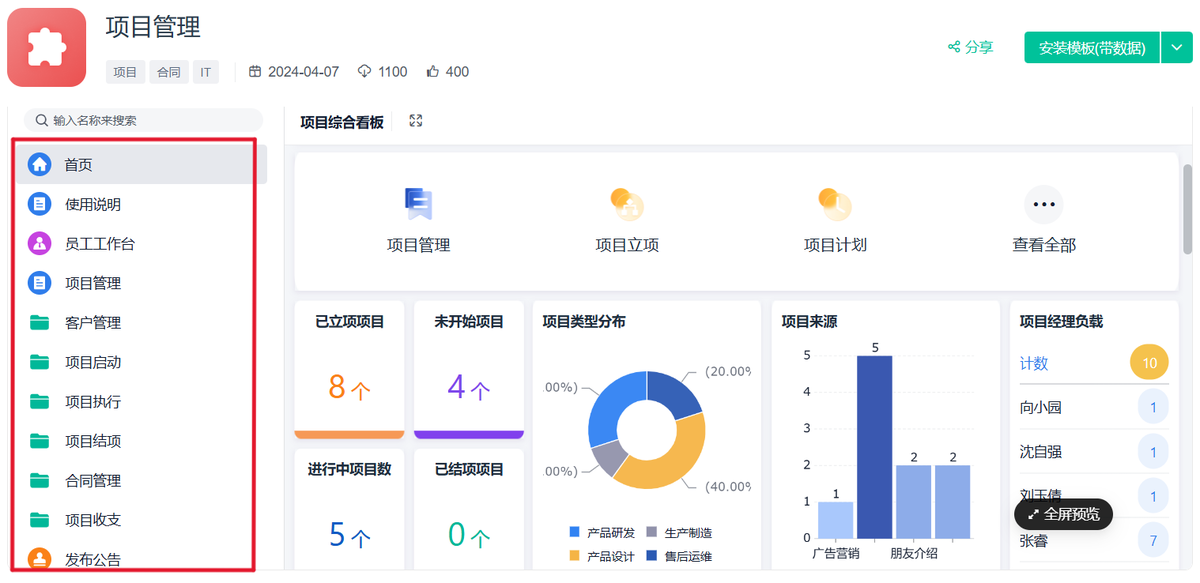Click the 查看全部 three-dots icon

pos(1043,204)
